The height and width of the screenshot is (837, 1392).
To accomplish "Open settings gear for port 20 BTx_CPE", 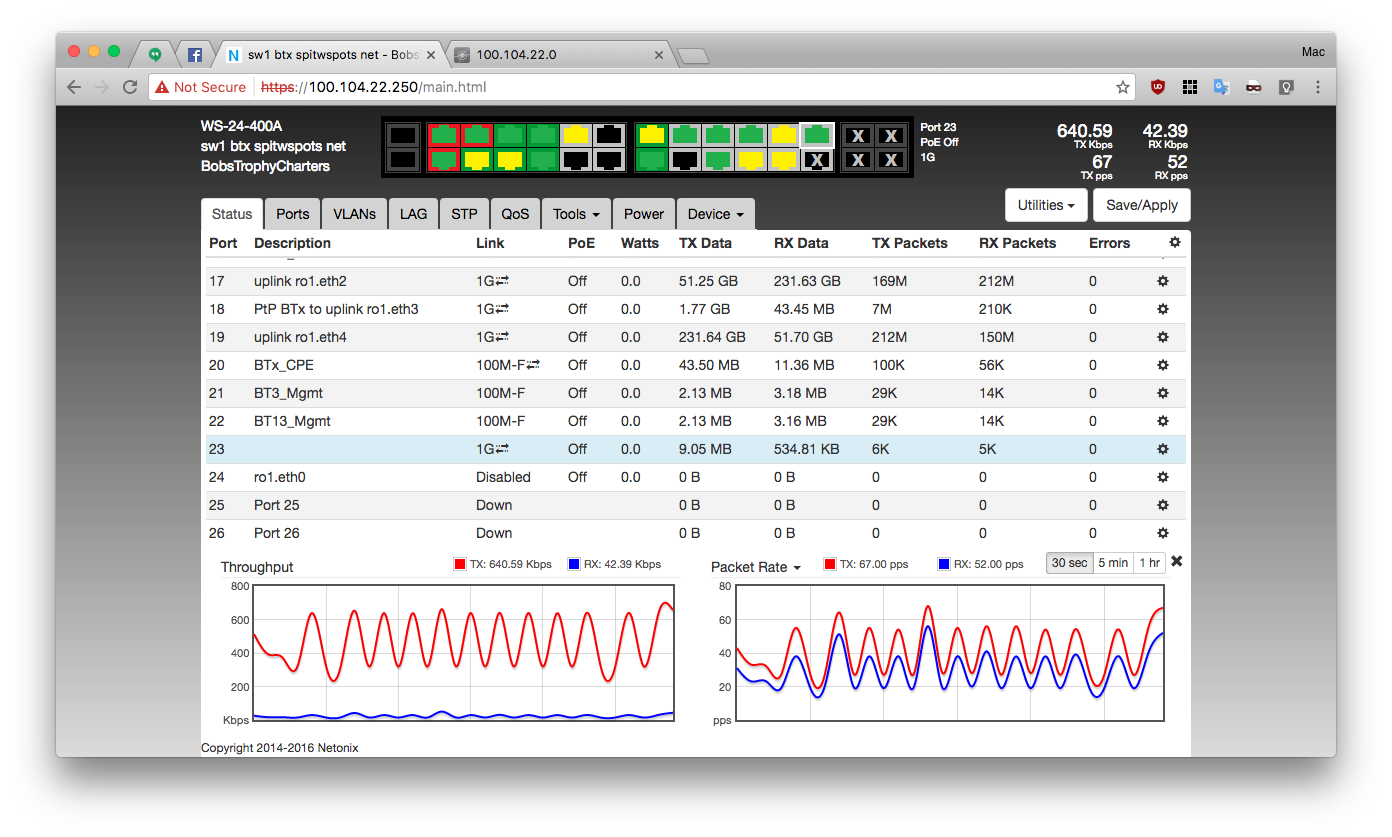I will tap(1162, 366).
